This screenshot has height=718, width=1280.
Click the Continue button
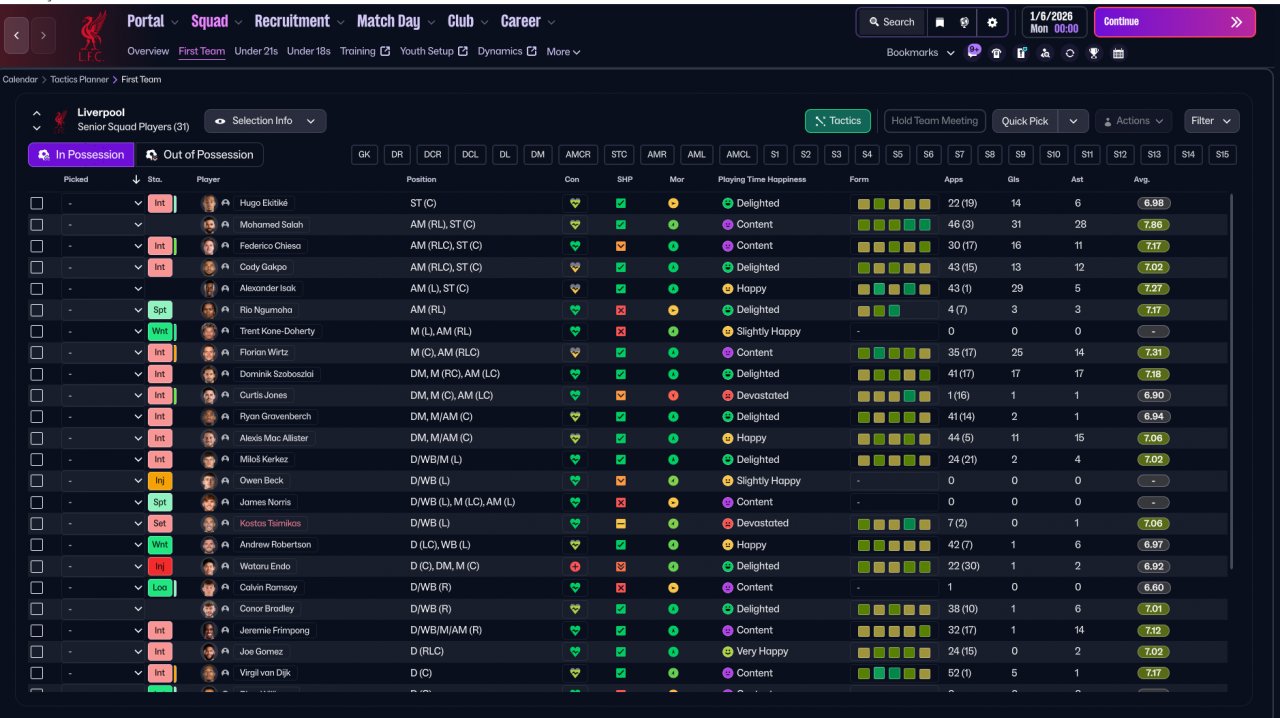pos(1174,22)
